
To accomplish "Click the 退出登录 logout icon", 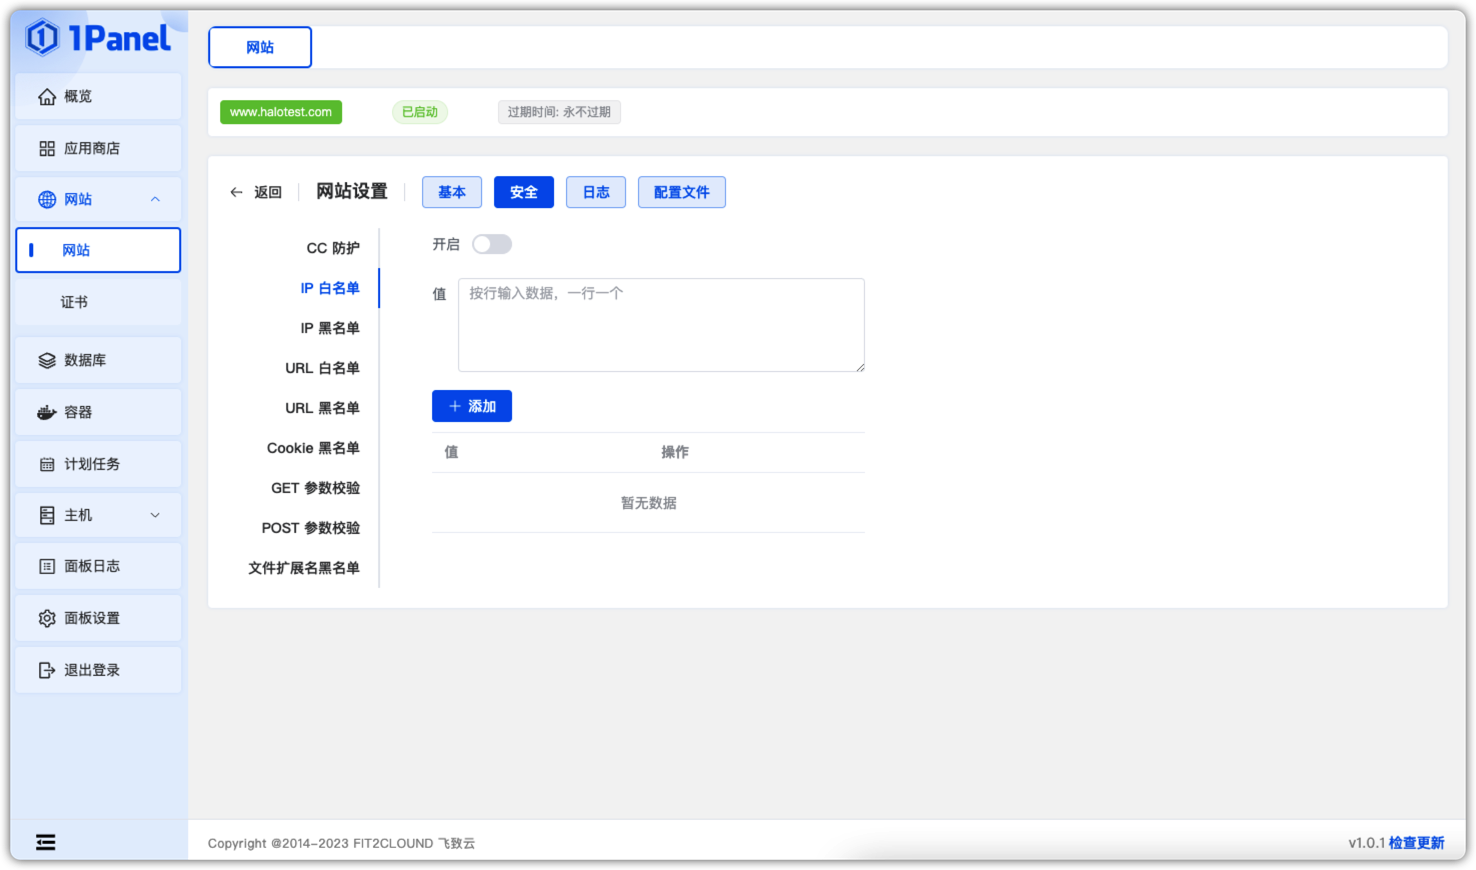I will [x=47, y=671].
